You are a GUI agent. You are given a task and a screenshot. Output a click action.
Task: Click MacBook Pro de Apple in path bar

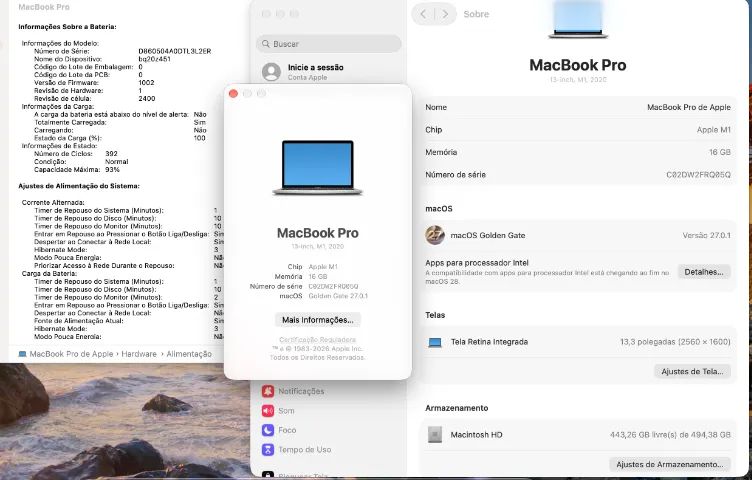coord(71,354)
